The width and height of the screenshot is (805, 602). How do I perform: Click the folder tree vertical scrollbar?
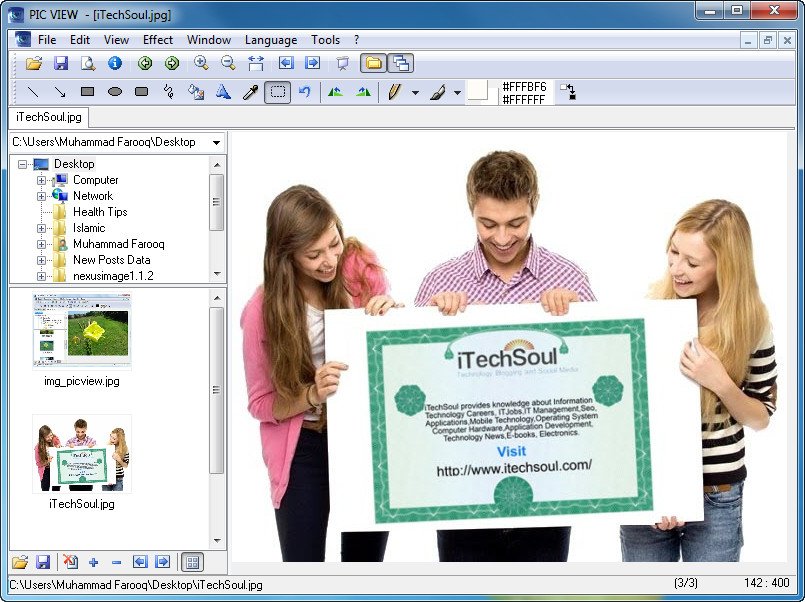click(217, 202)
